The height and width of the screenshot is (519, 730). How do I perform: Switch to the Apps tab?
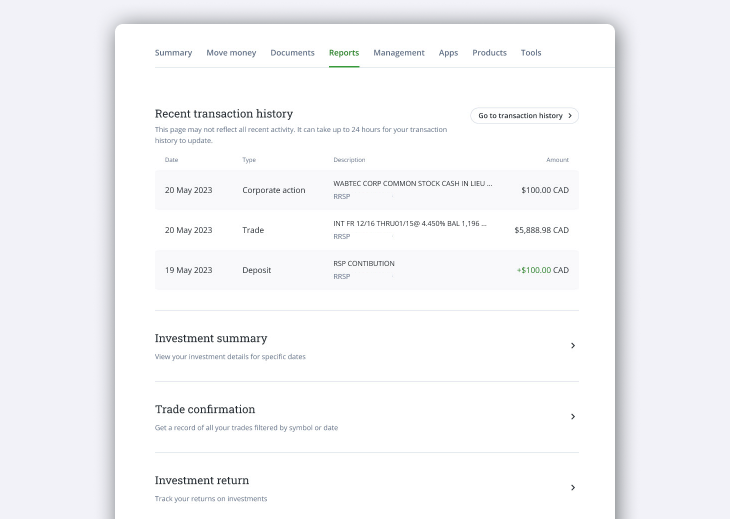pos(448,53)
